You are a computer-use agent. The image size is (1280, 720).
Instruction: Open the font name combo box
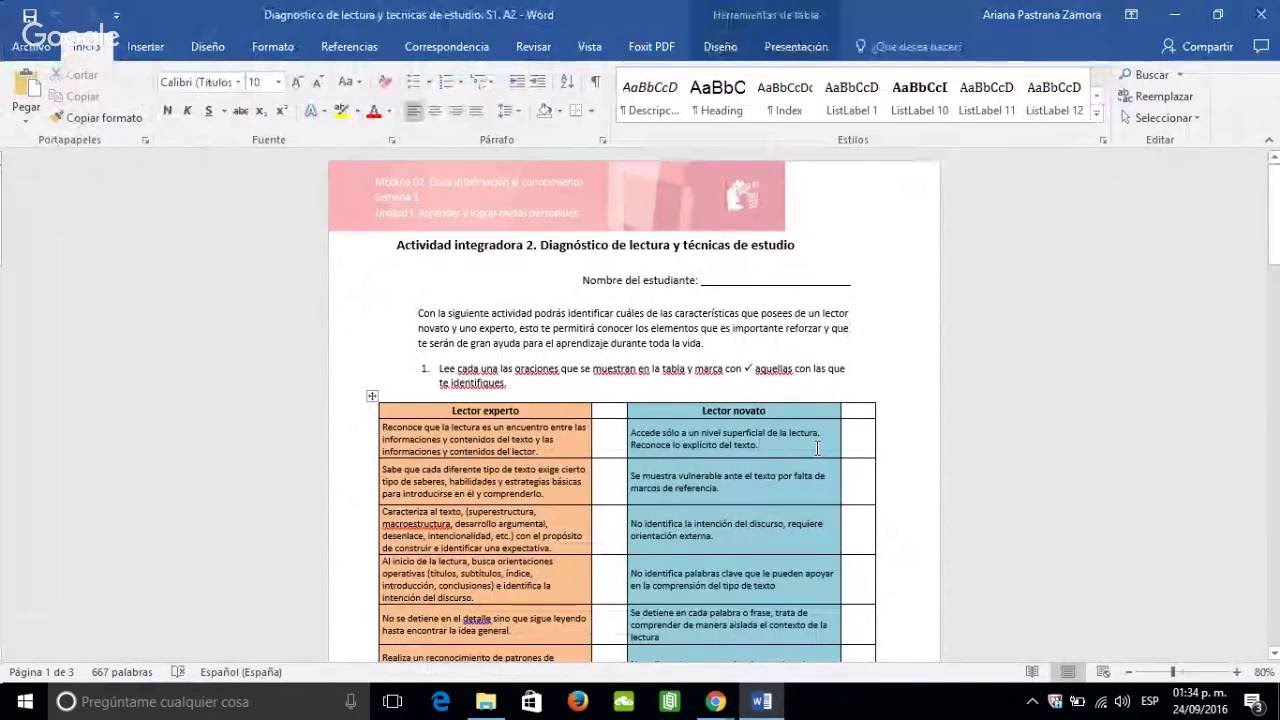[200, 82]
